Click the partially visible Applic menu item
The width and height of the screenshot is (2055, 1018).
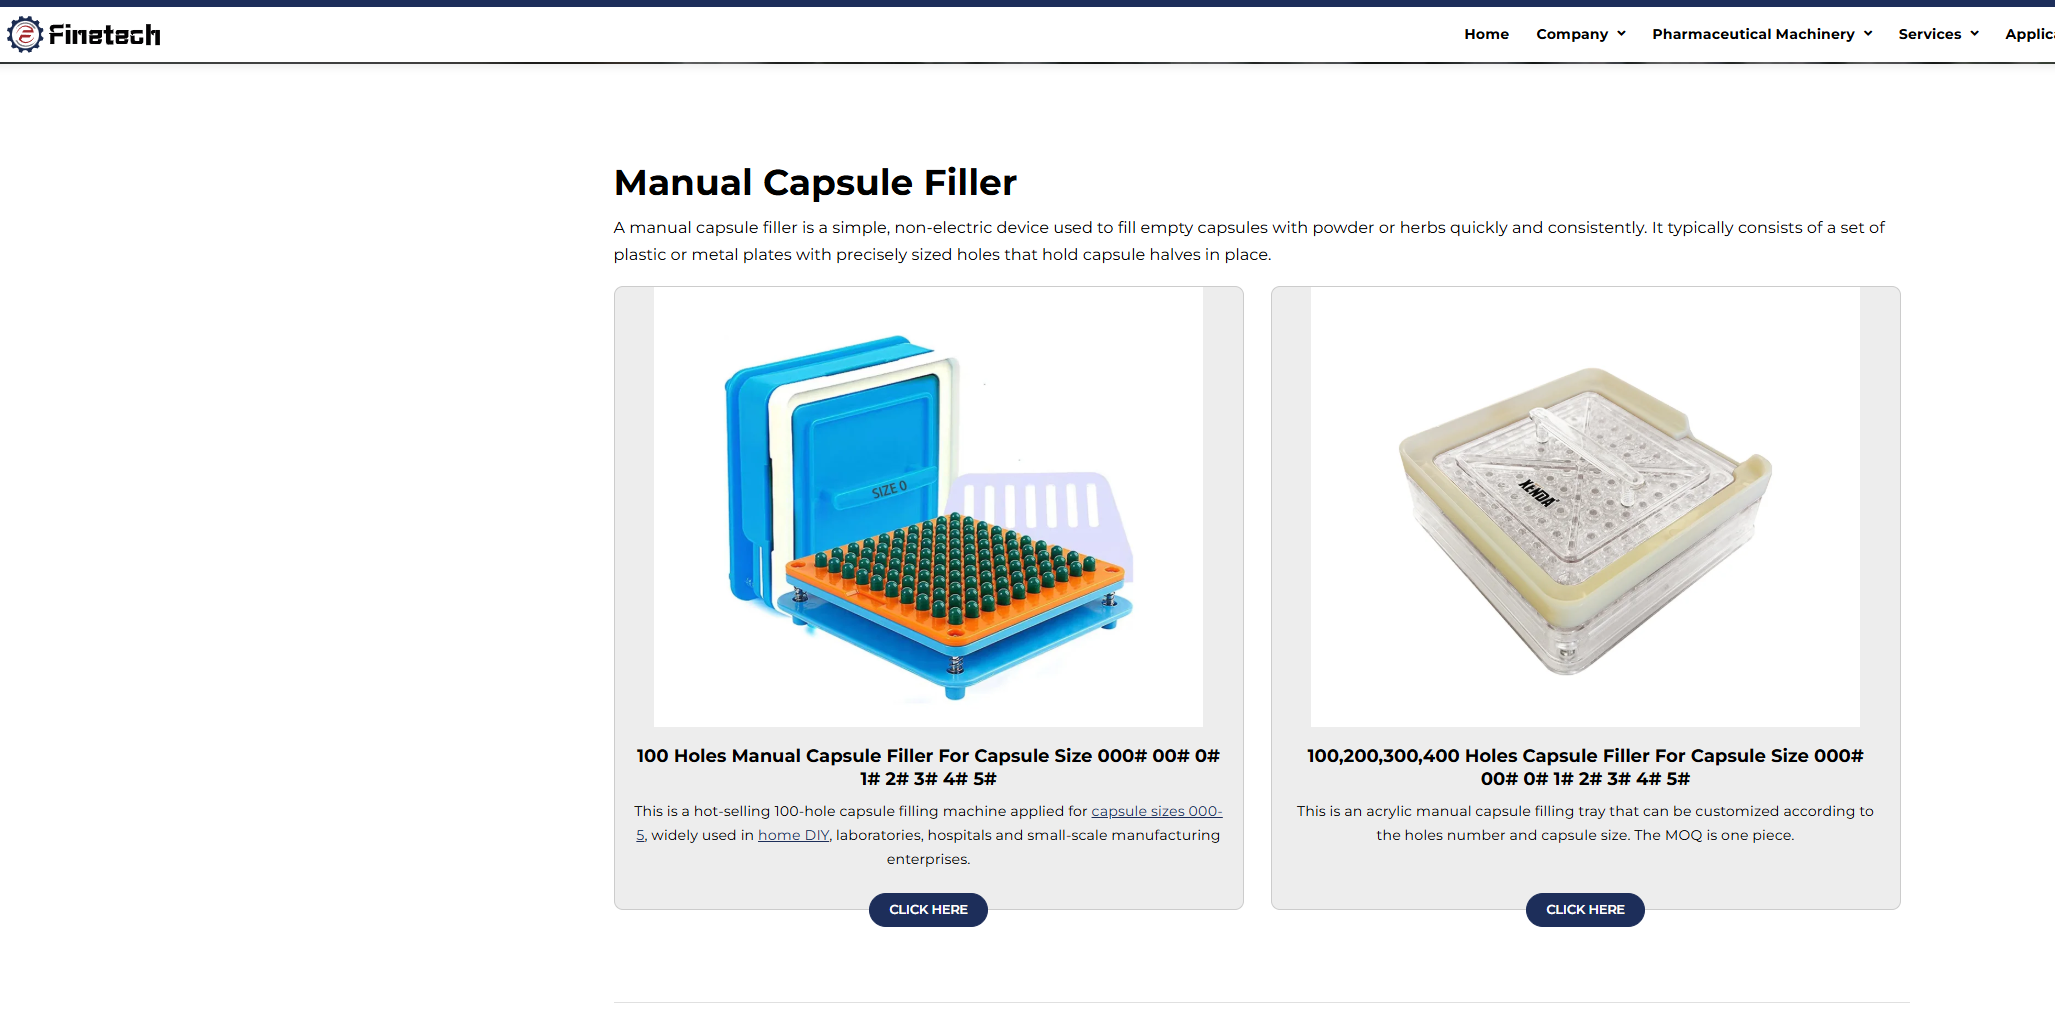pos(2029,34)
